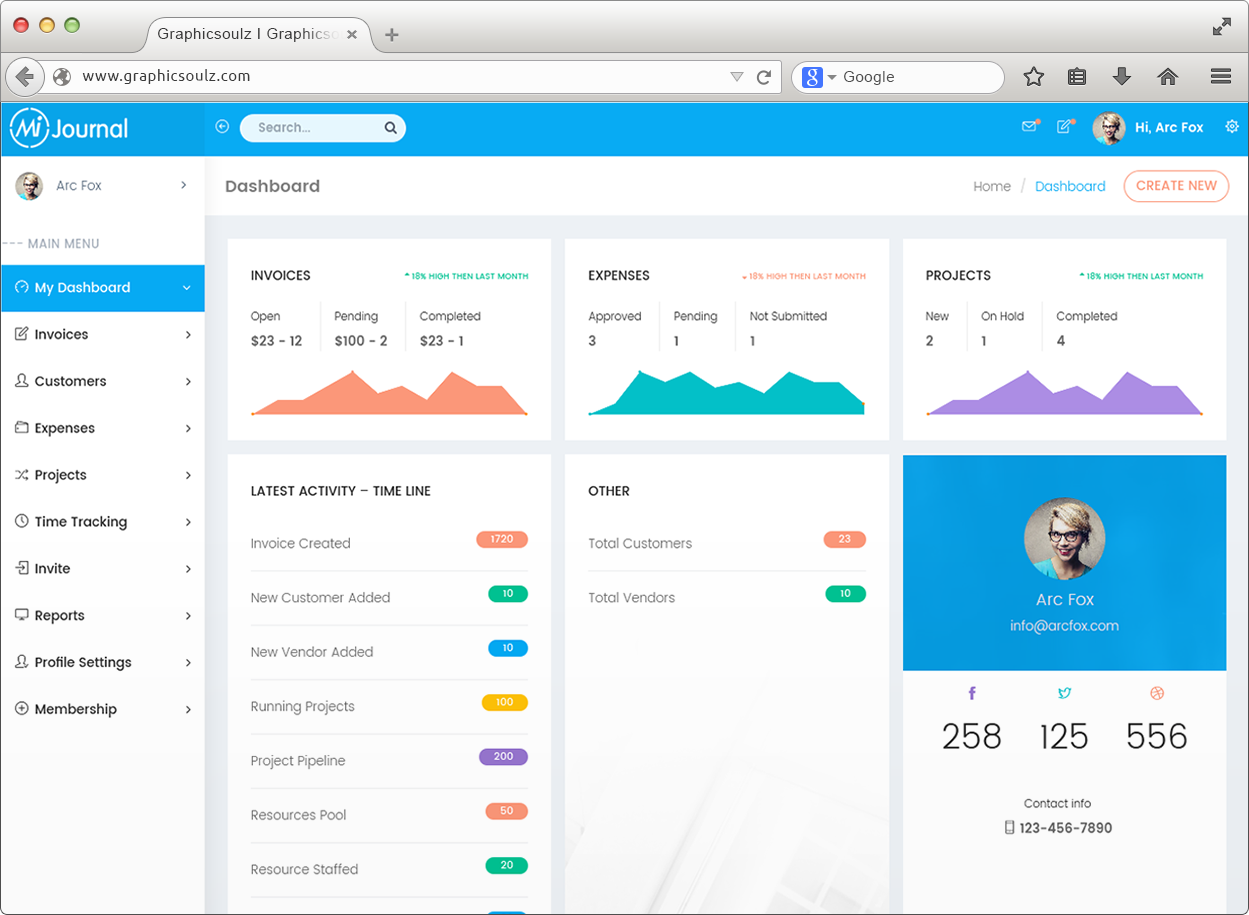Screen dimensions: 1249x915
Task: Open the Facebook icon on profile card
Action: tap(971, 693)
